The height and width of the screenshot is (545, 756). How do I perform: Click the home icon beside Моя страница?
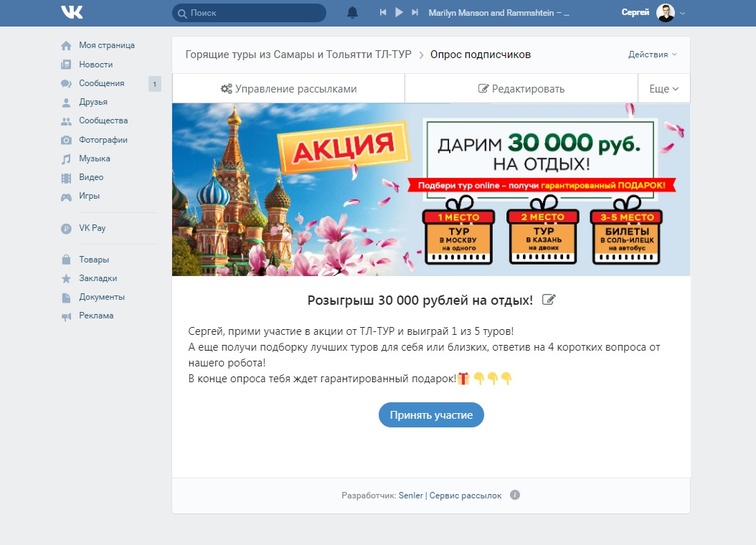pos(66,46)
